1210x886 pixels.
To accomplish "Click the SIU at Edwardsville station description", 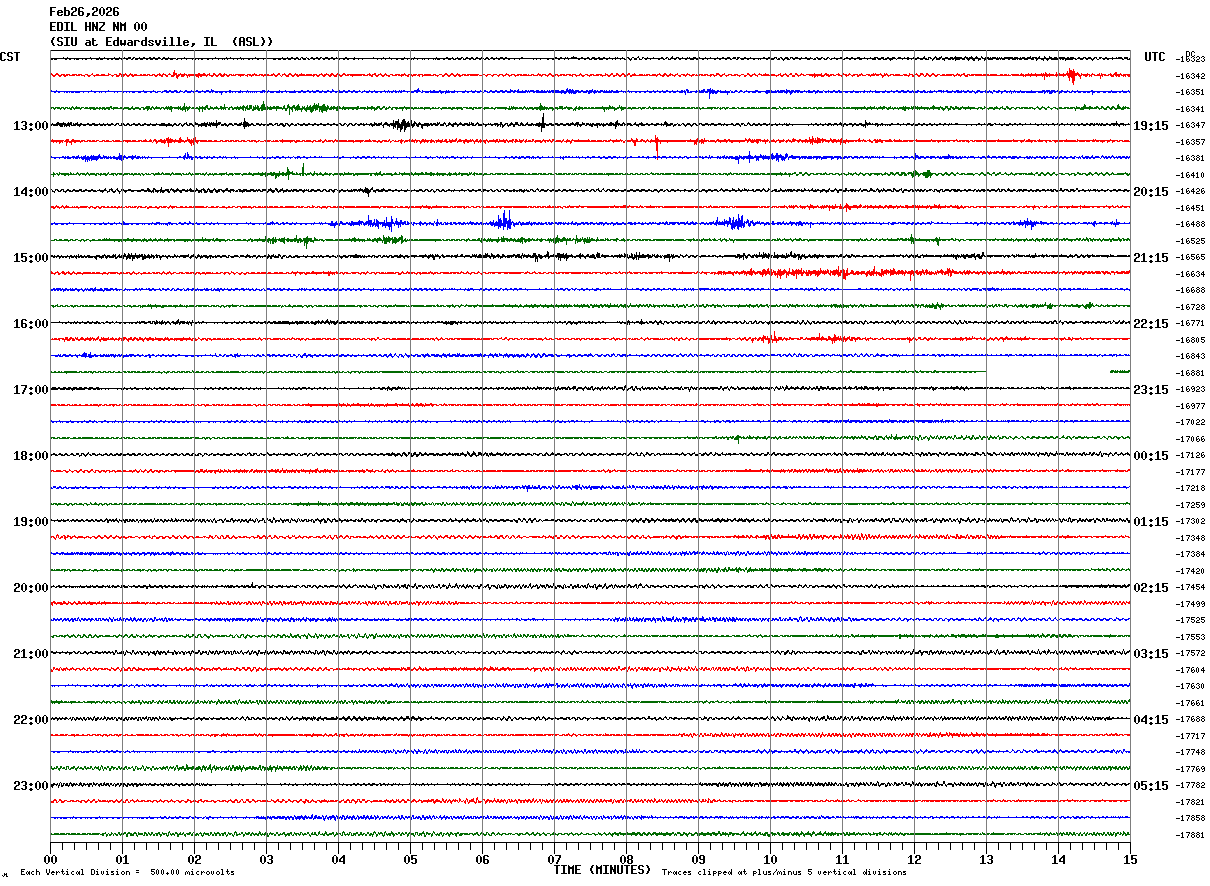I will (161, 42).
